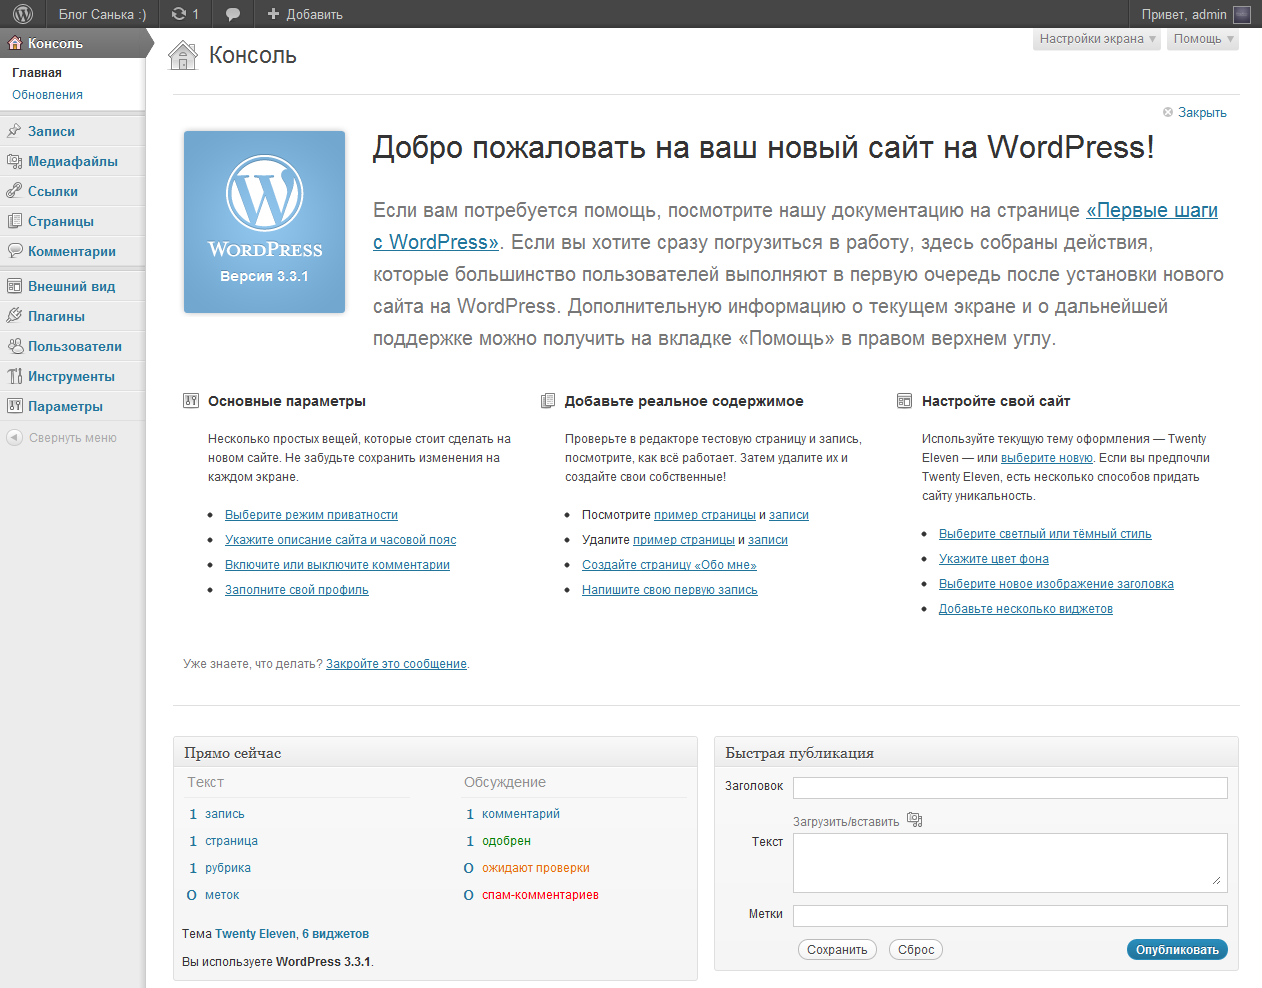Click Закройте это сообщение link

[396, 664]
